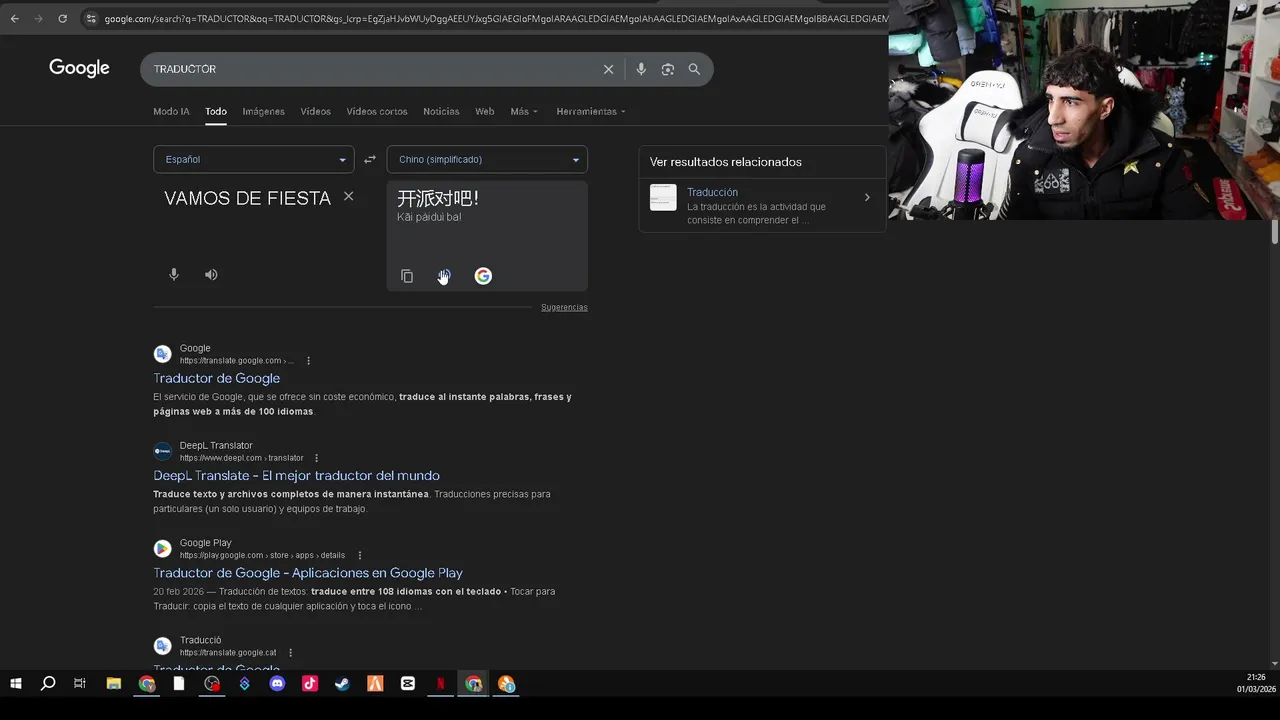This screenshot has height=720, width=1280.
Task: Start voice search with microphone icon
Action: click(641, 69)
